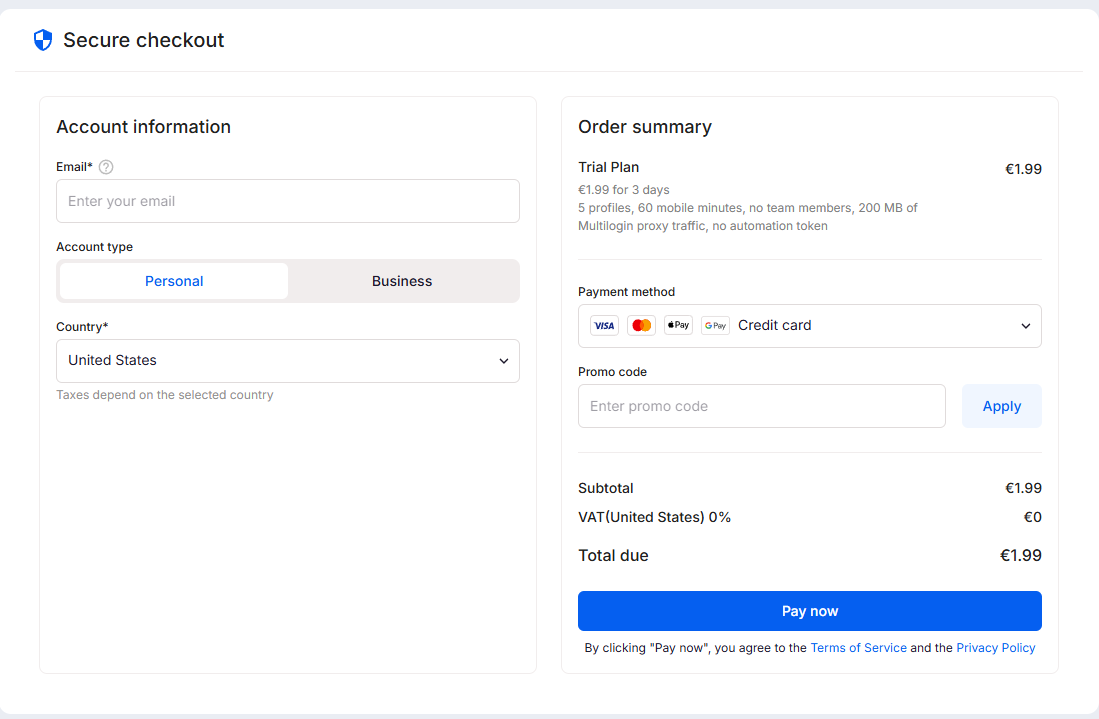This screenshot has width=1099, height=719.
Task: Click the blue shield icon near Secure checkout
Action: (42, 39)
